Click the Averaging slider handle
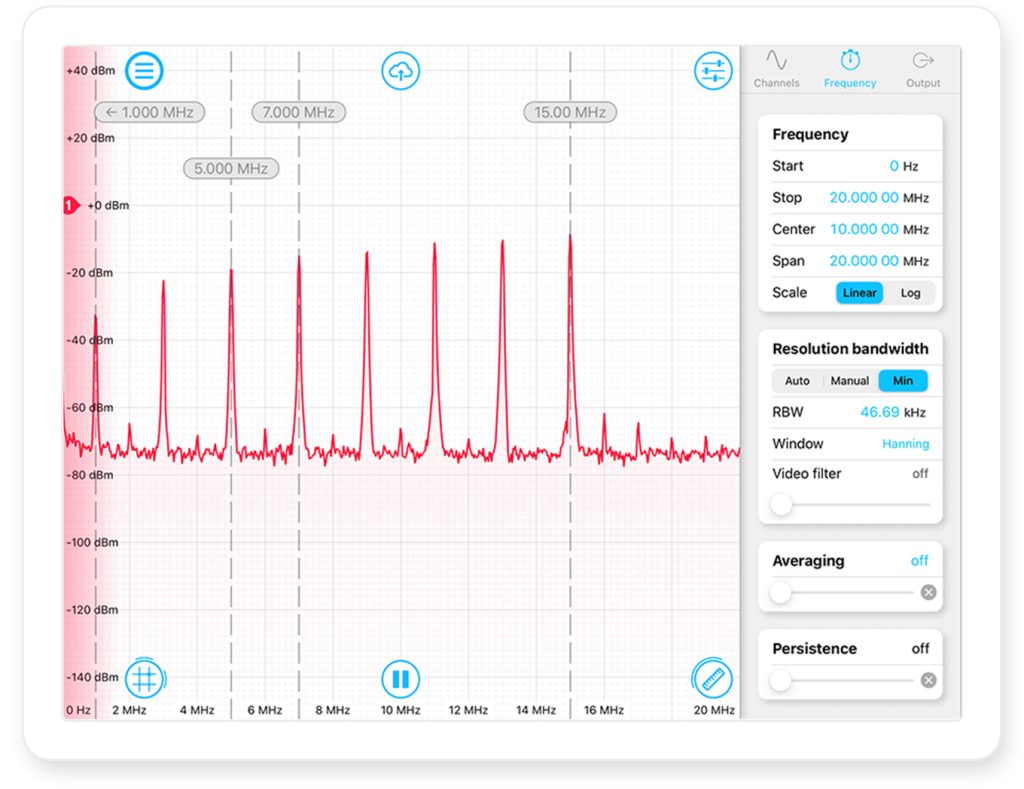The image size is (1024, 789). point(780,593)
